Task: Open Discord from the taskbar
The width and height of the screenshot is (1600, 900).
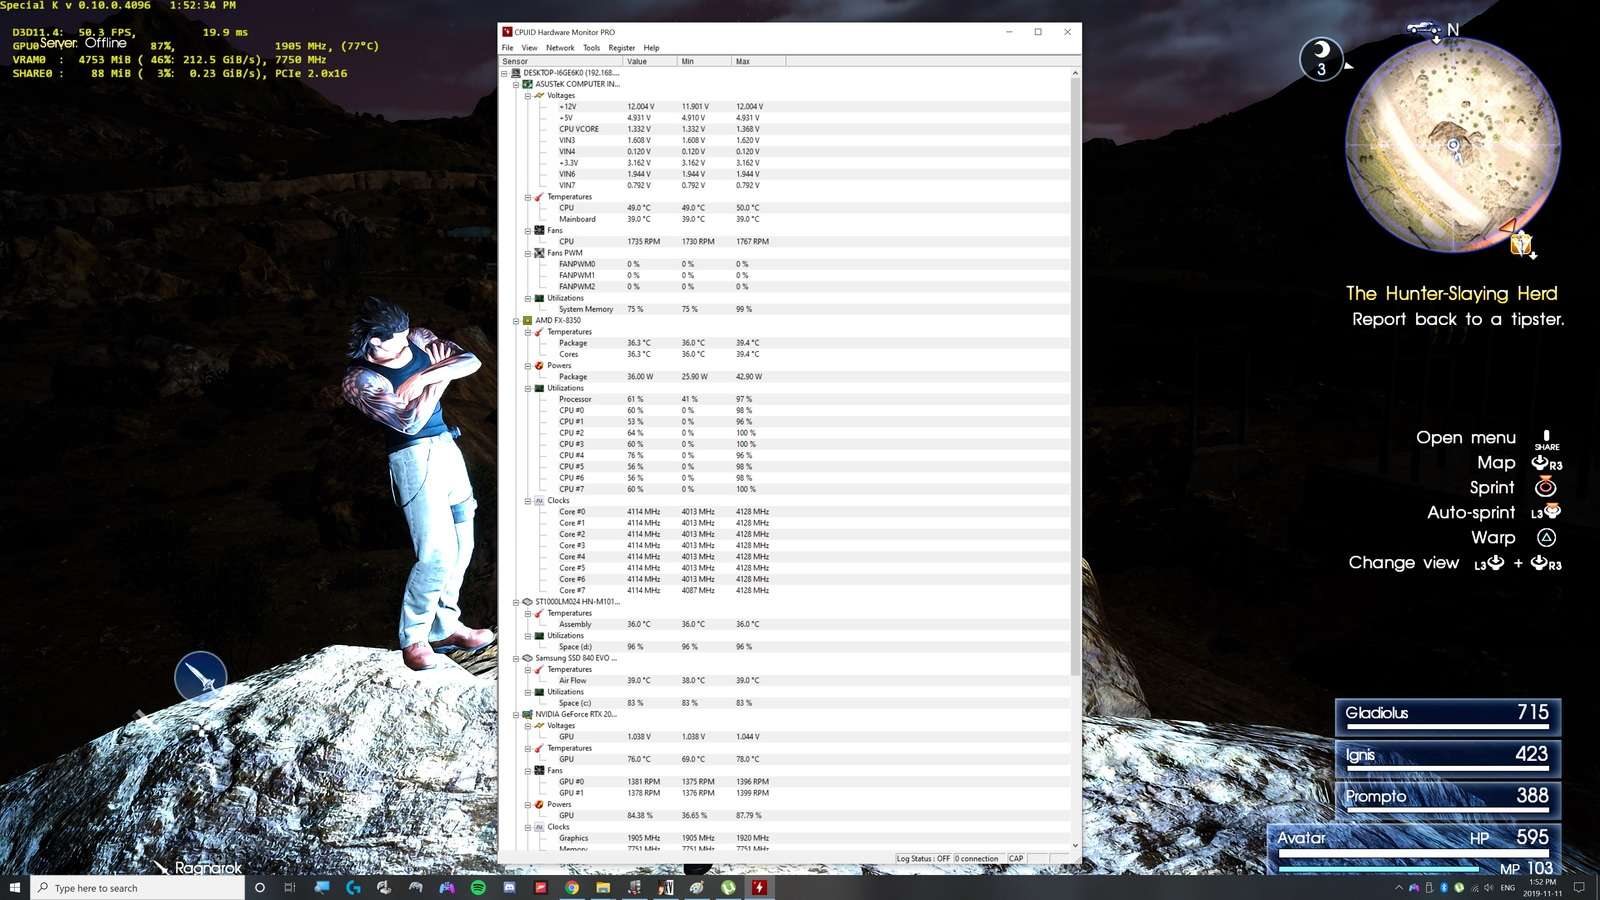Action: [509, 887]
